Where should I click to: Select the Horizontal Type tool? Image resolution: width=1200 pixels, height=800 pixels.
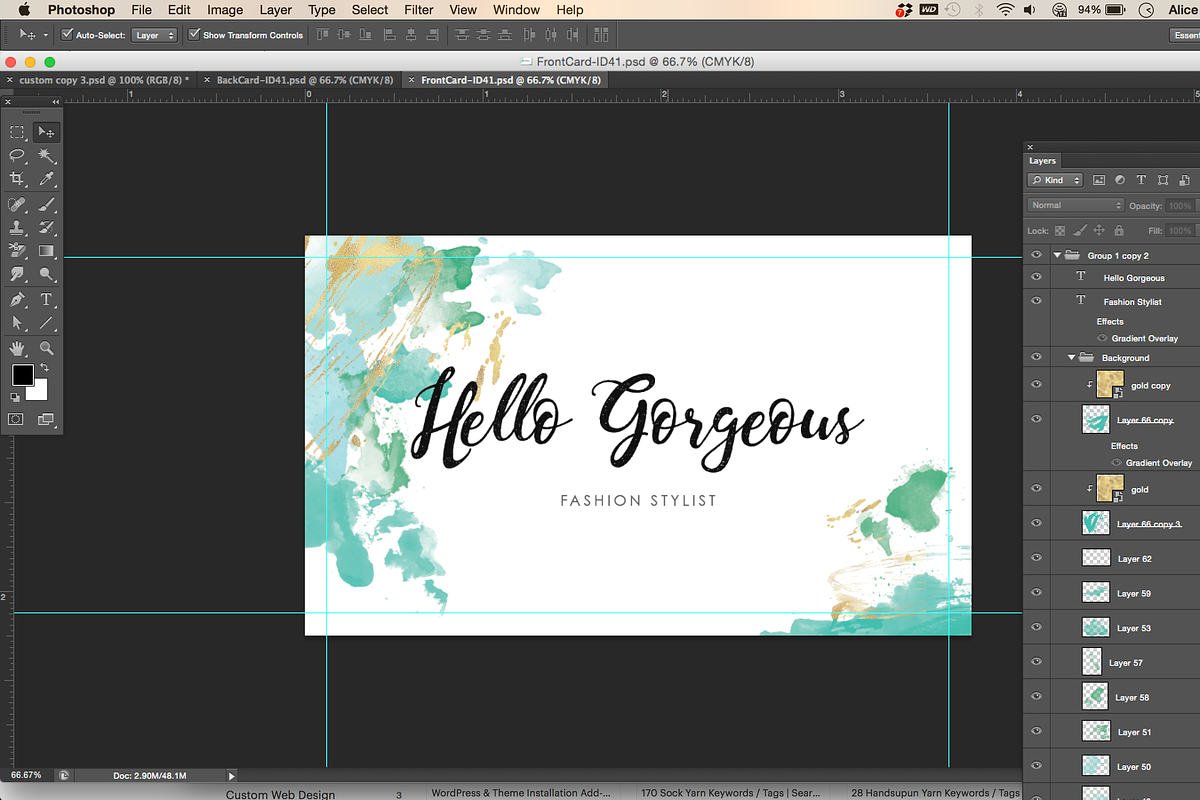pos(46,299)
